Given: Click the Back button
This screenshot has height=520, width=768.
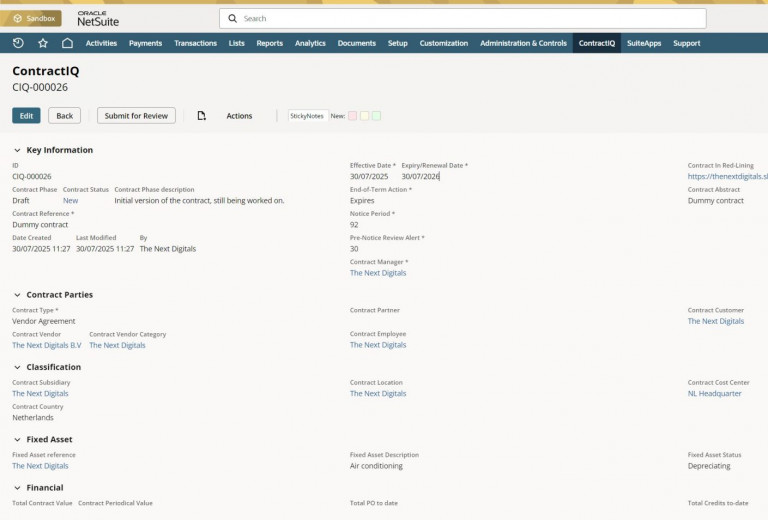Looking at the screenshot, I should 65,116.
